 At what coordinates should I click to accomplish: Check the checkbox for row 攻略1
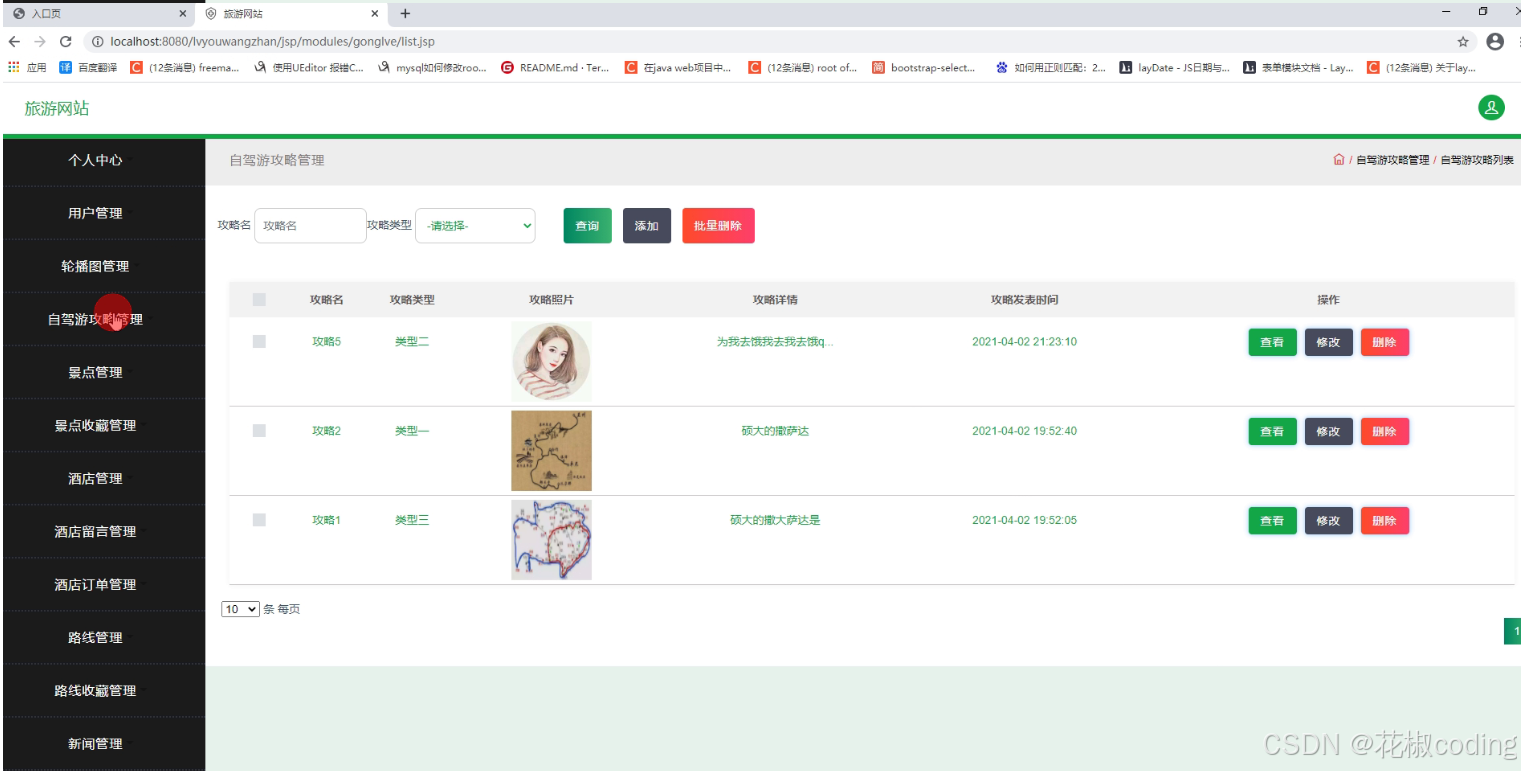tap(259, 519)
